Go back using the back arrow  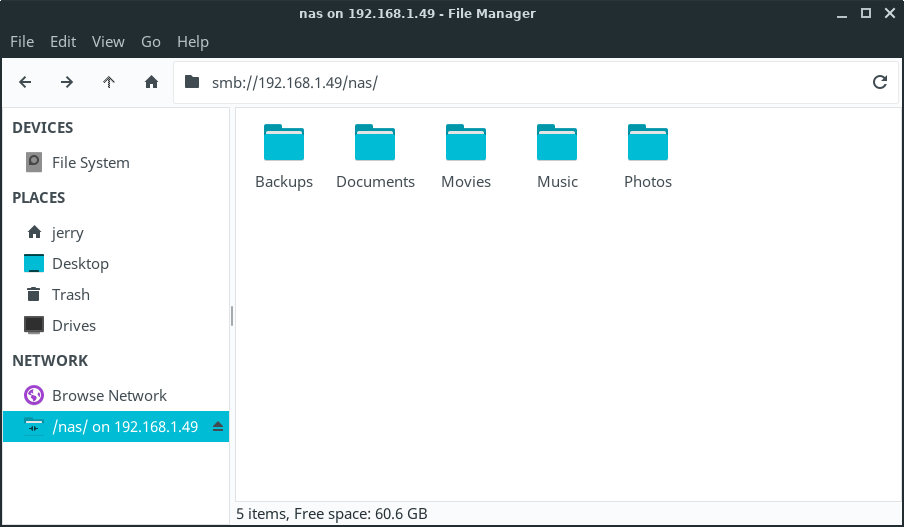click(25, 82)
